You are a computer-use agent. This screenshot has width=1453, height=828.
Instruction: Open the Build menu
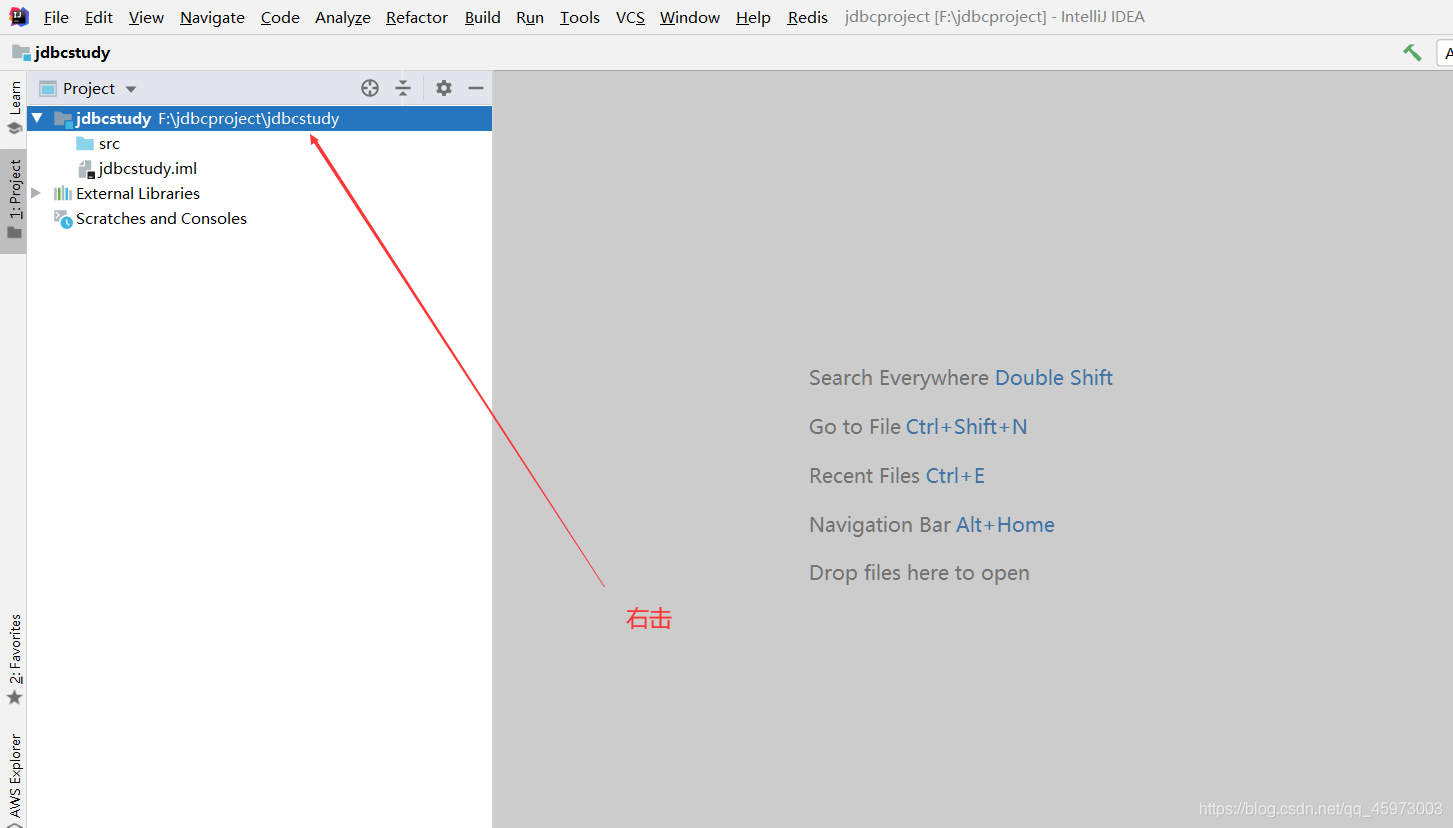(483, 17)
